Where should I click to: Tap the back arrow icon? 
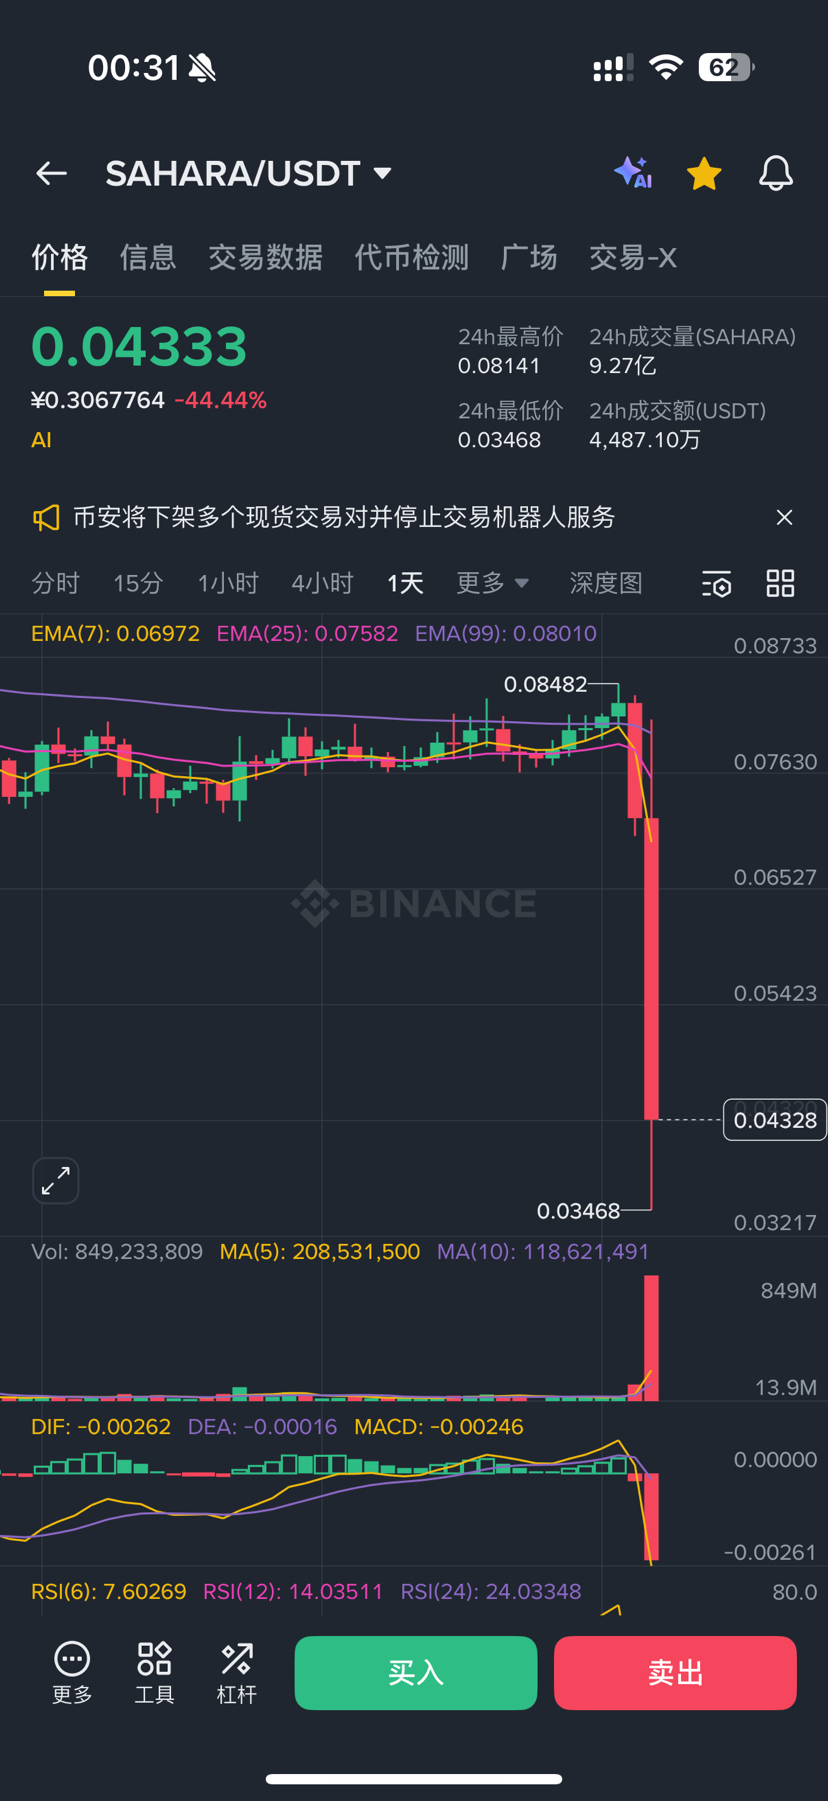51,174
